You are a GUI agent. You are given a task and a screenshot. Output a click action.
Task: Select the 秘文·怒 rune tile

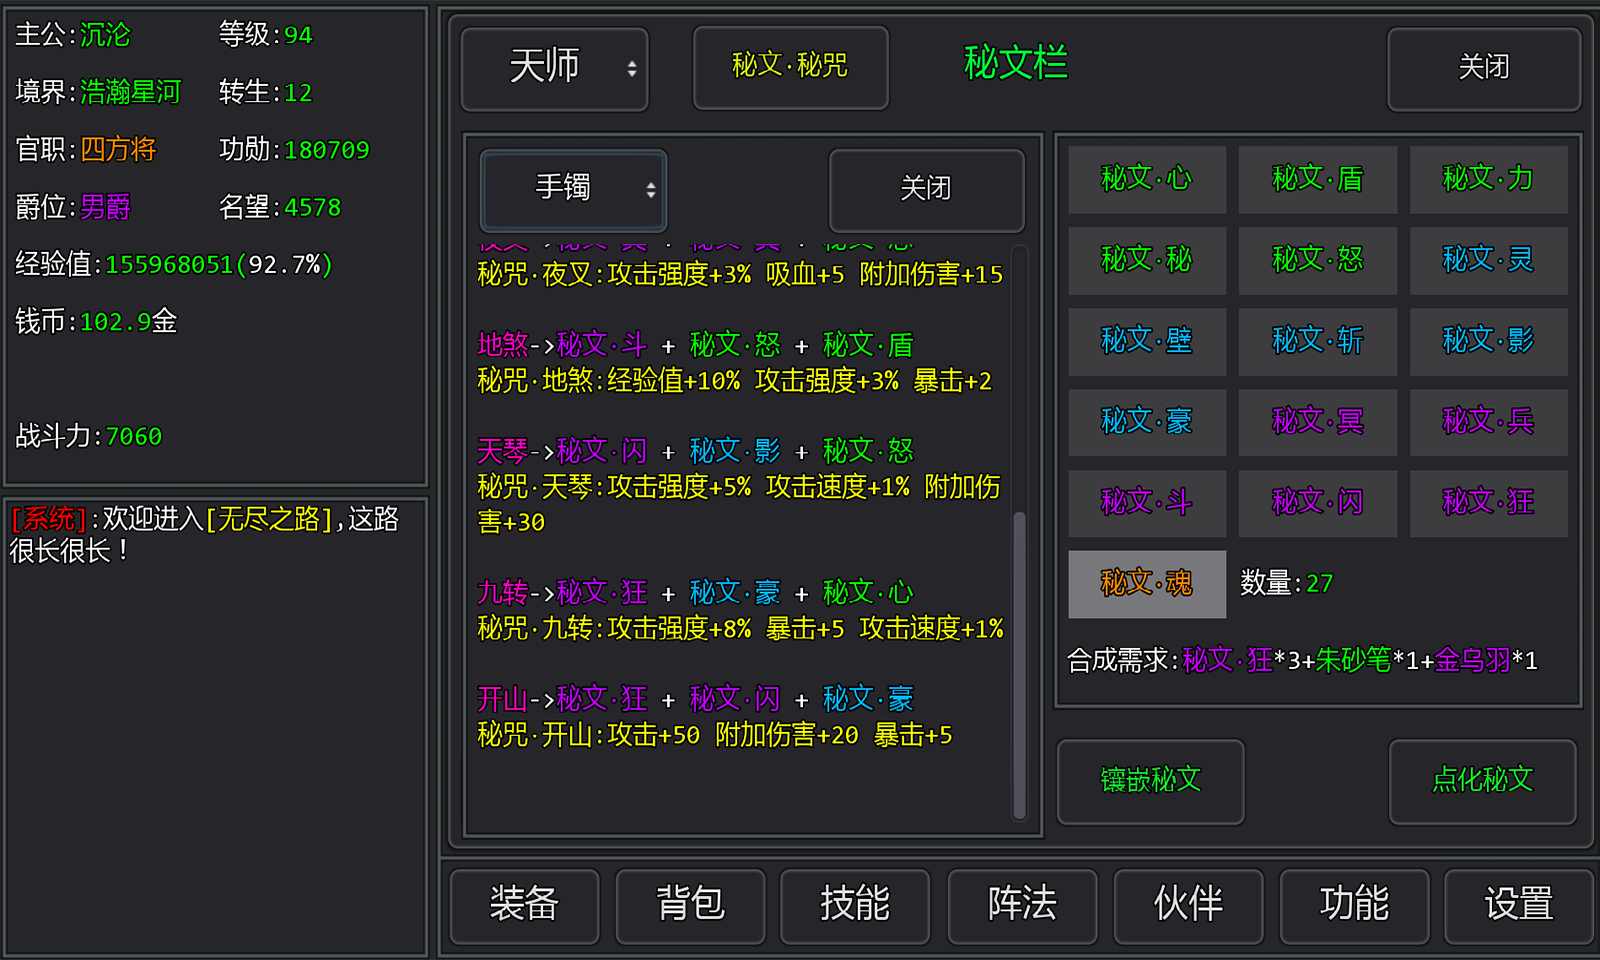click(x=1317, y=260)
